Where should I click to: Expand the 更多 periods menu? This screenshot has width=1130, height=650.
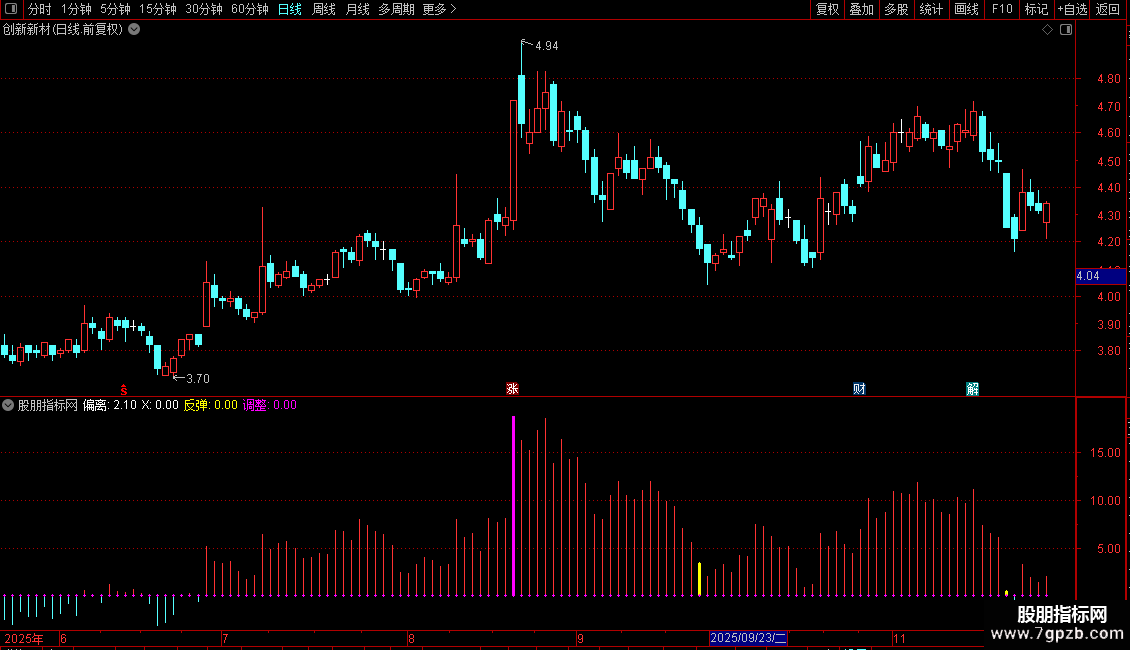439,9
